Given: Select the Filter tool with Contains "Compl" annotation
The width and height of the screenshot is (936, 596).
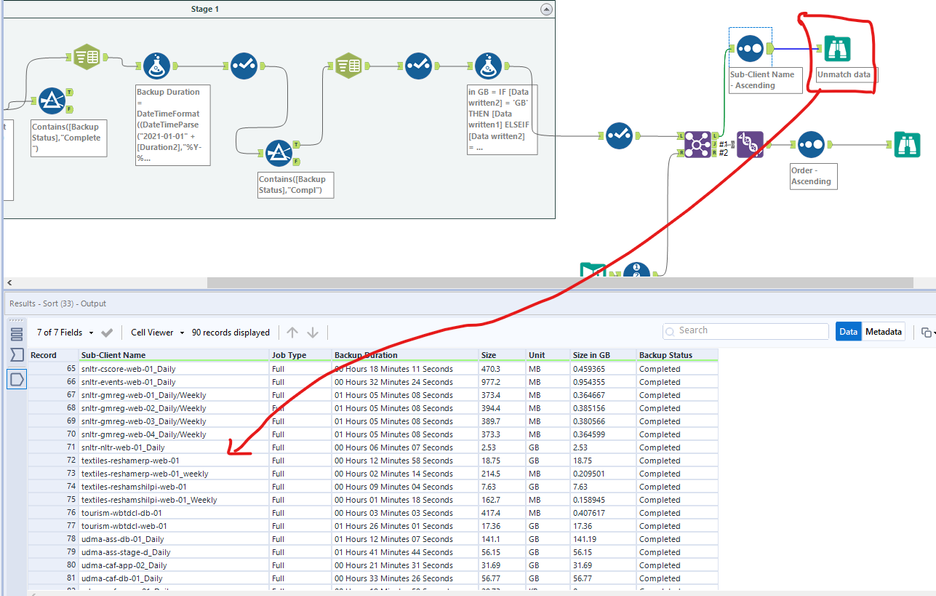Looking at the screenshot, I should click(x=278, y=153).
